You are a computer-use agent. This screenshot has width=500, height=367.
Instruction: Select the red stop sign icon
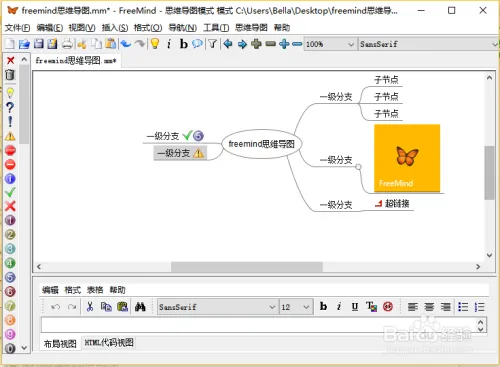coord(10,150)
